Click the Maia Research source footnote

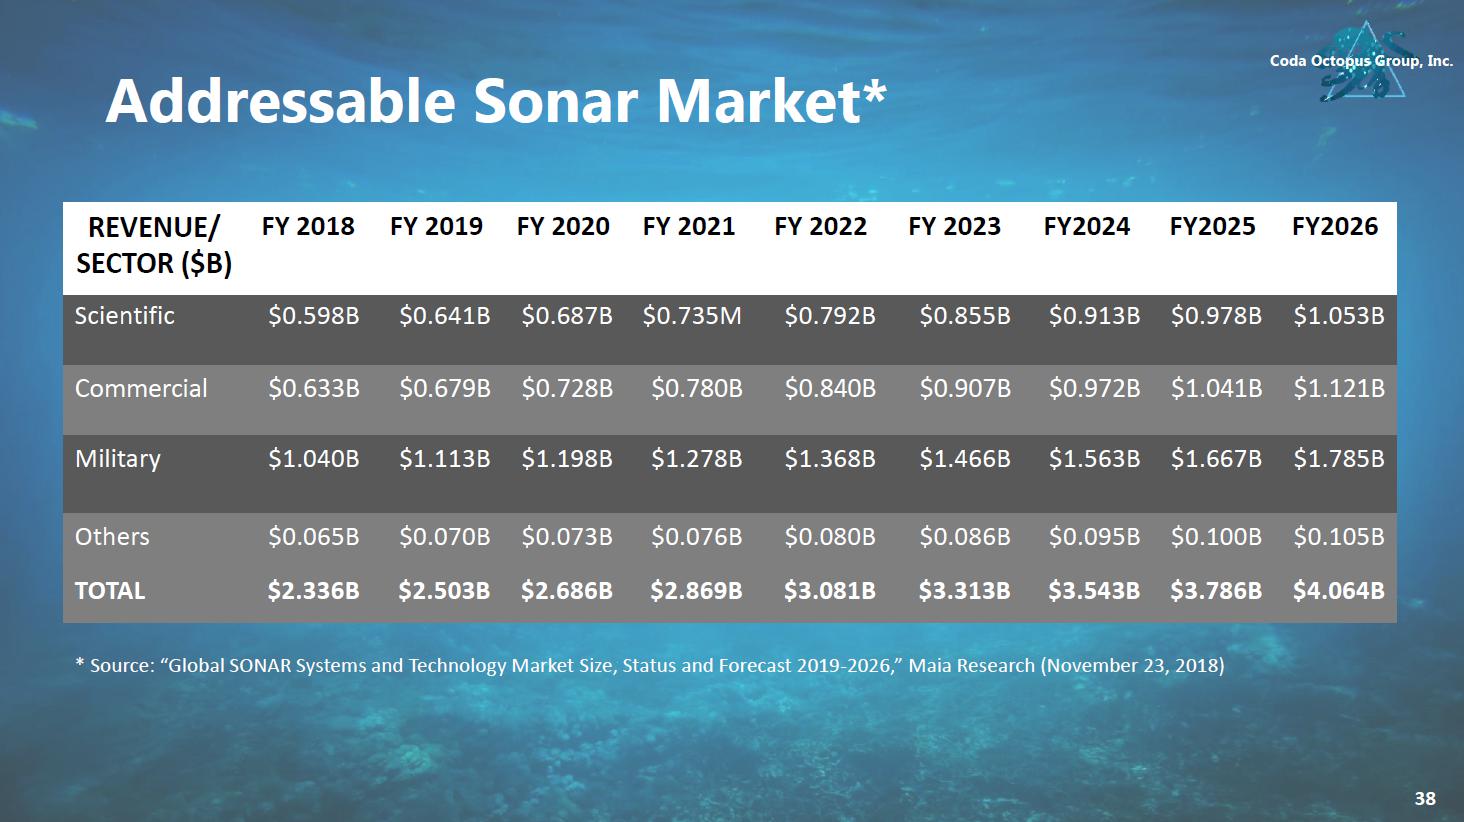tap(650, 665)
